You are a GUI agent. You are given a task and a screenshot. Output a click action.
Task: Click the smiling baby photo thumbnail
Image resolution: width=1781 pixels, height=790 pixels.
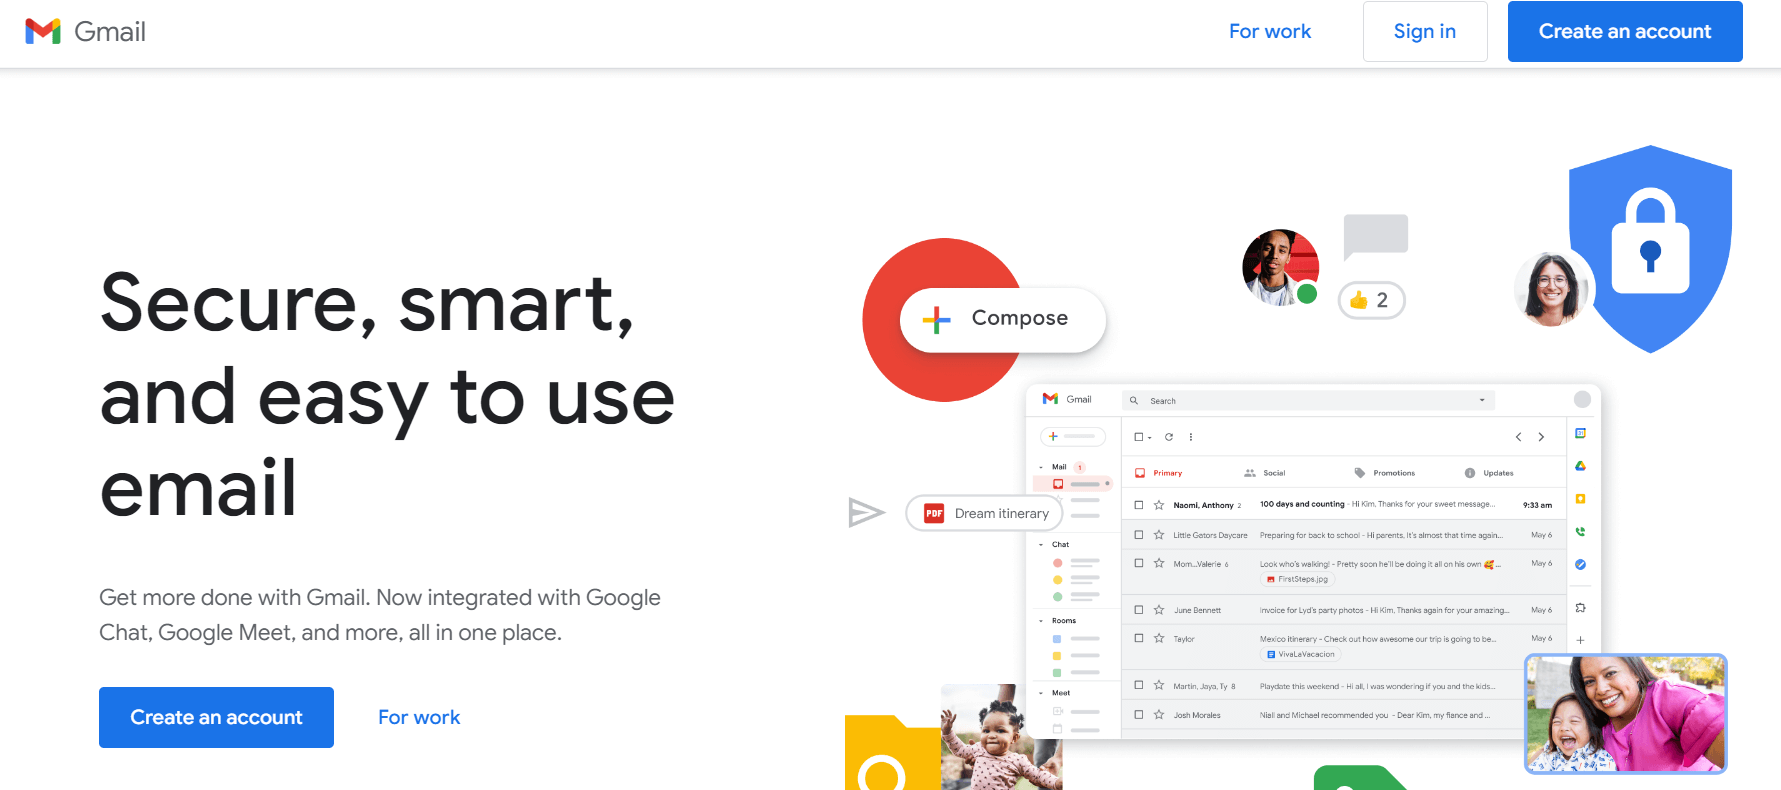(1001, 737)
